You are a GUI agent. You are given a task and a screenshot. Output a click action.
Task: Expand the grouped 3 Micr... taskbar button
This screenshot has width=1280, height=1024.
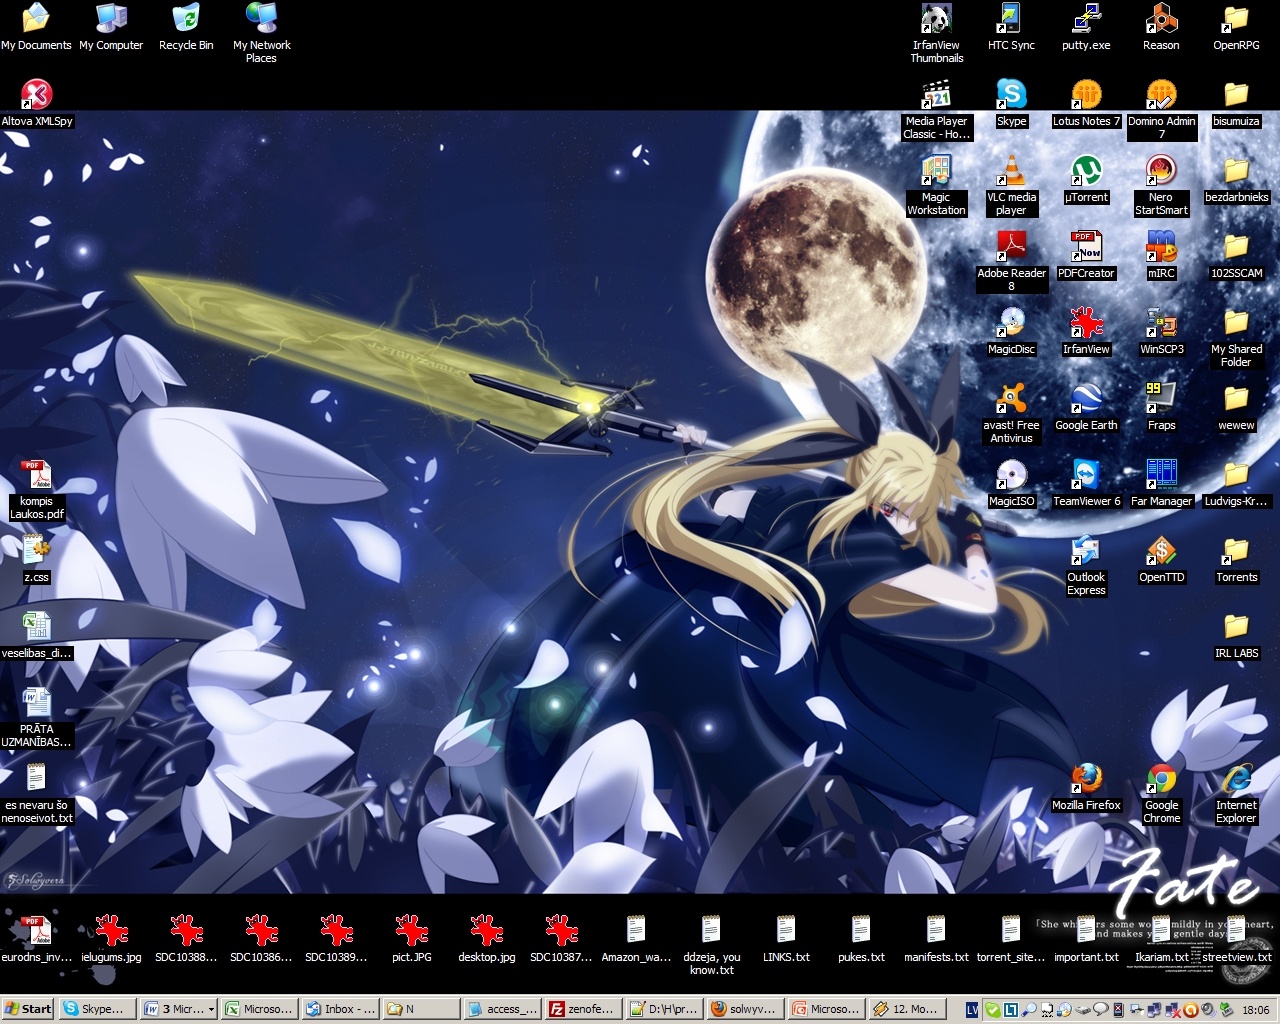[178, 1009]
